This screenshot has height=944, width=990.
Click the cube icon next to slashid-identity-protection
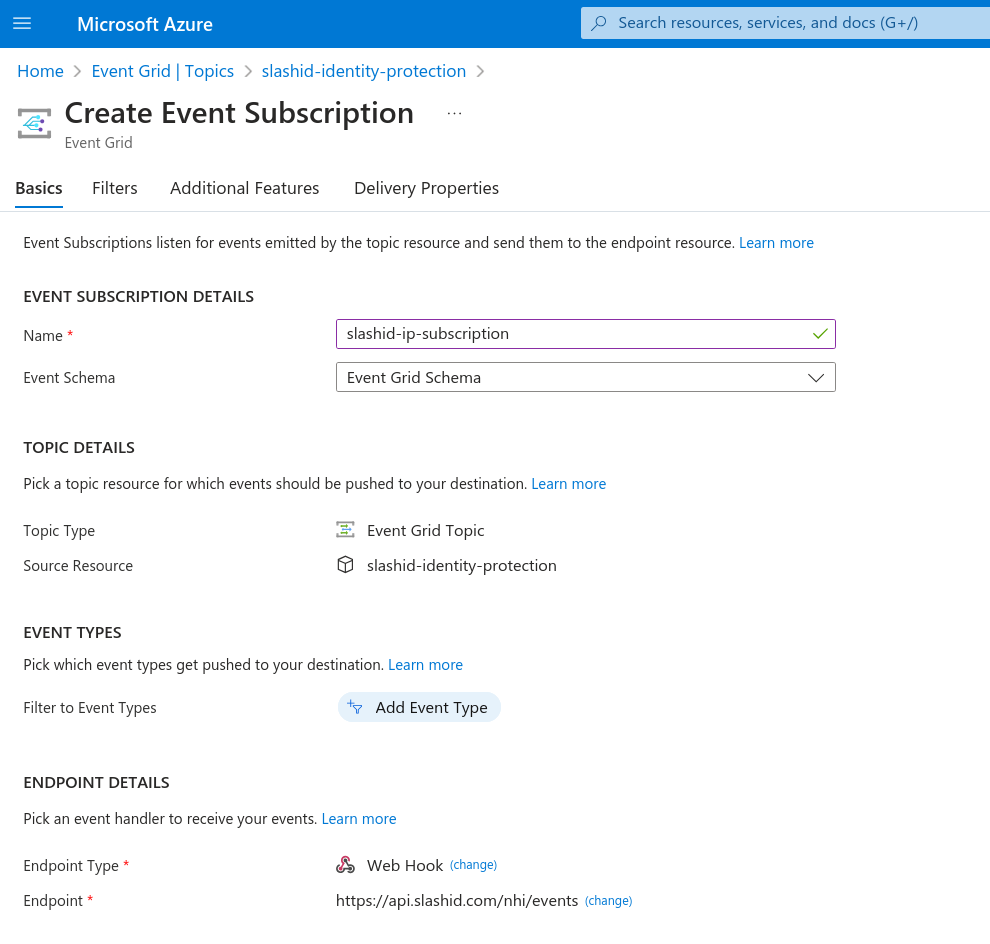[345, 565]
